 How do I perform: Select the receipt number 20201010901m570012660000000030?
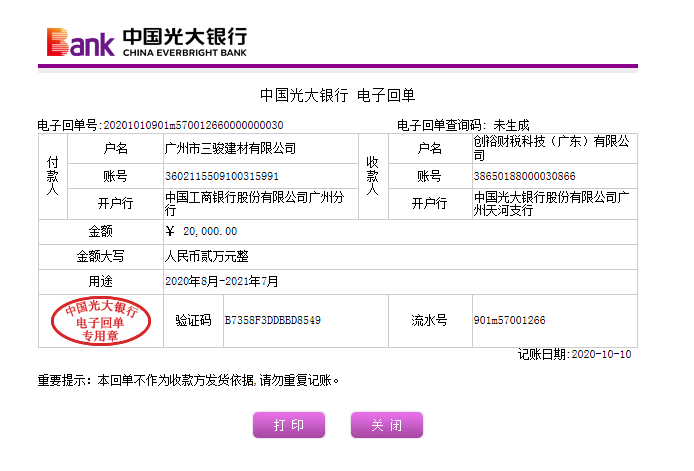tap(193, 125)
